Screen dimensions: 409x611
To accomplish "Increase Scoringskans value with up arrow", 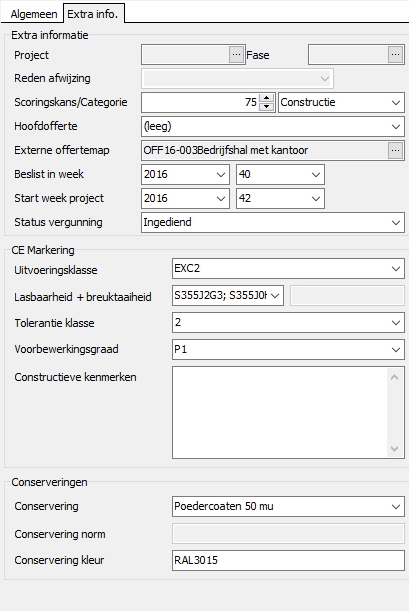I will coord(266,98).
